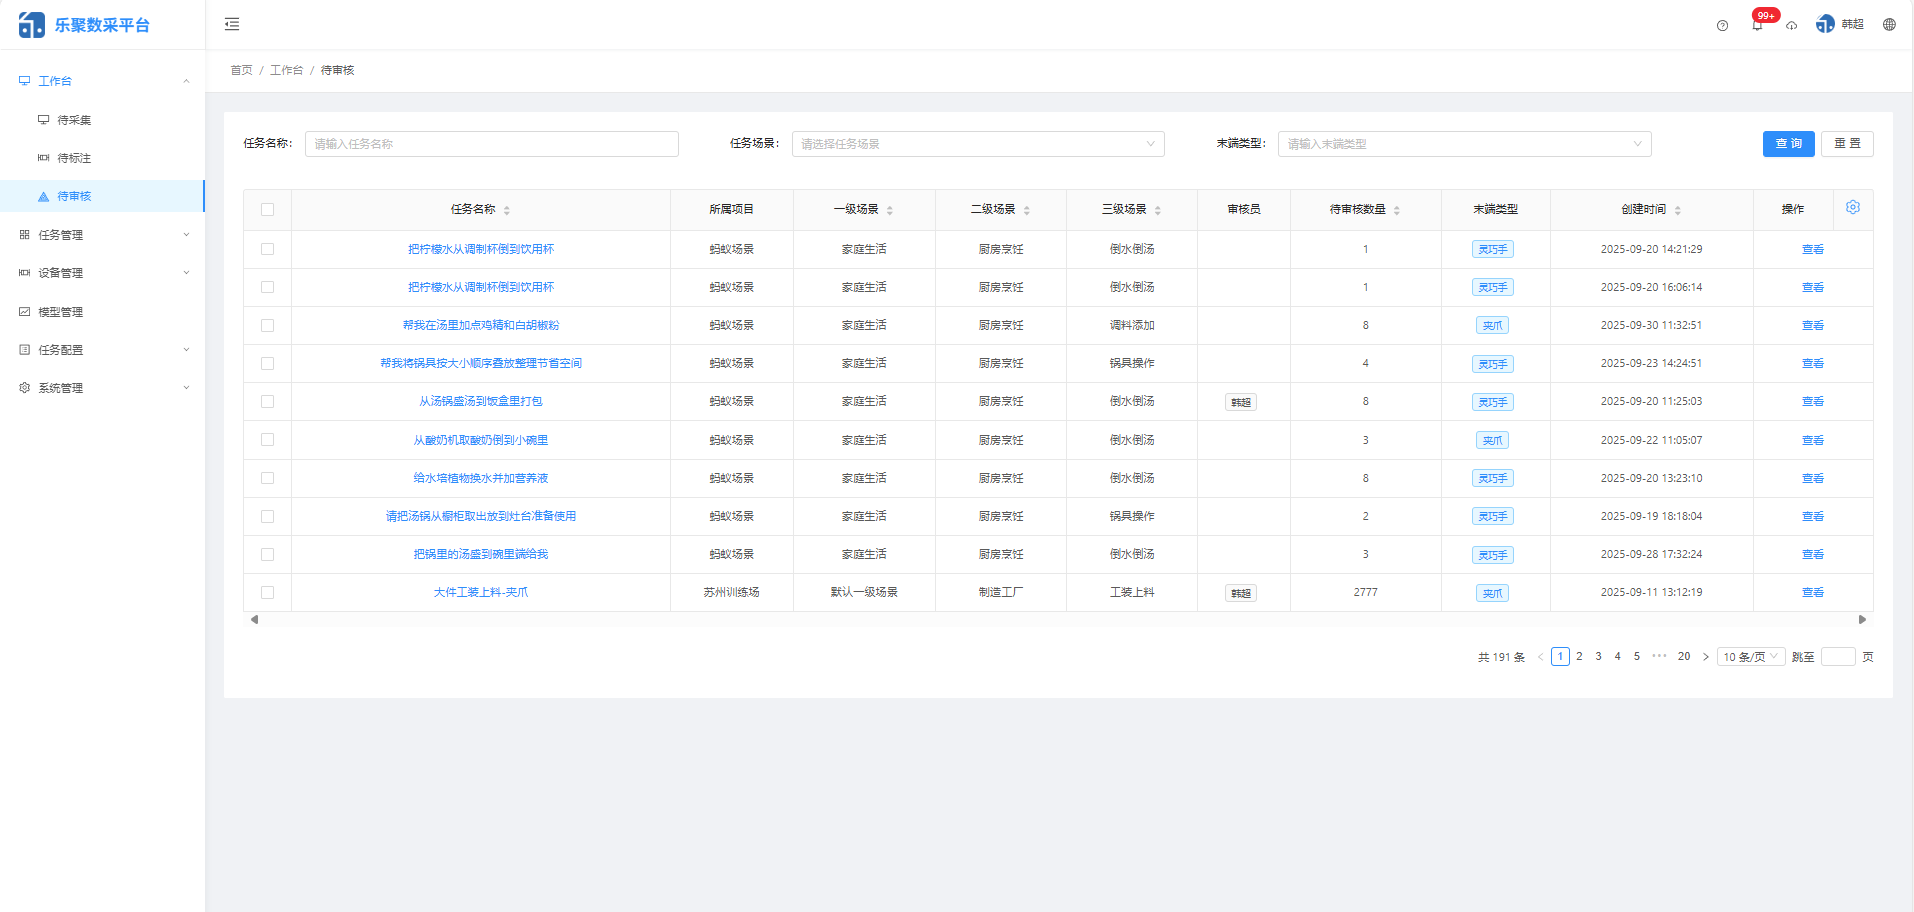Check the row checkbox for 大件工装上料-夹爪
The height and width of the screenshot is (912, 1914).
[x=267, y=592]
